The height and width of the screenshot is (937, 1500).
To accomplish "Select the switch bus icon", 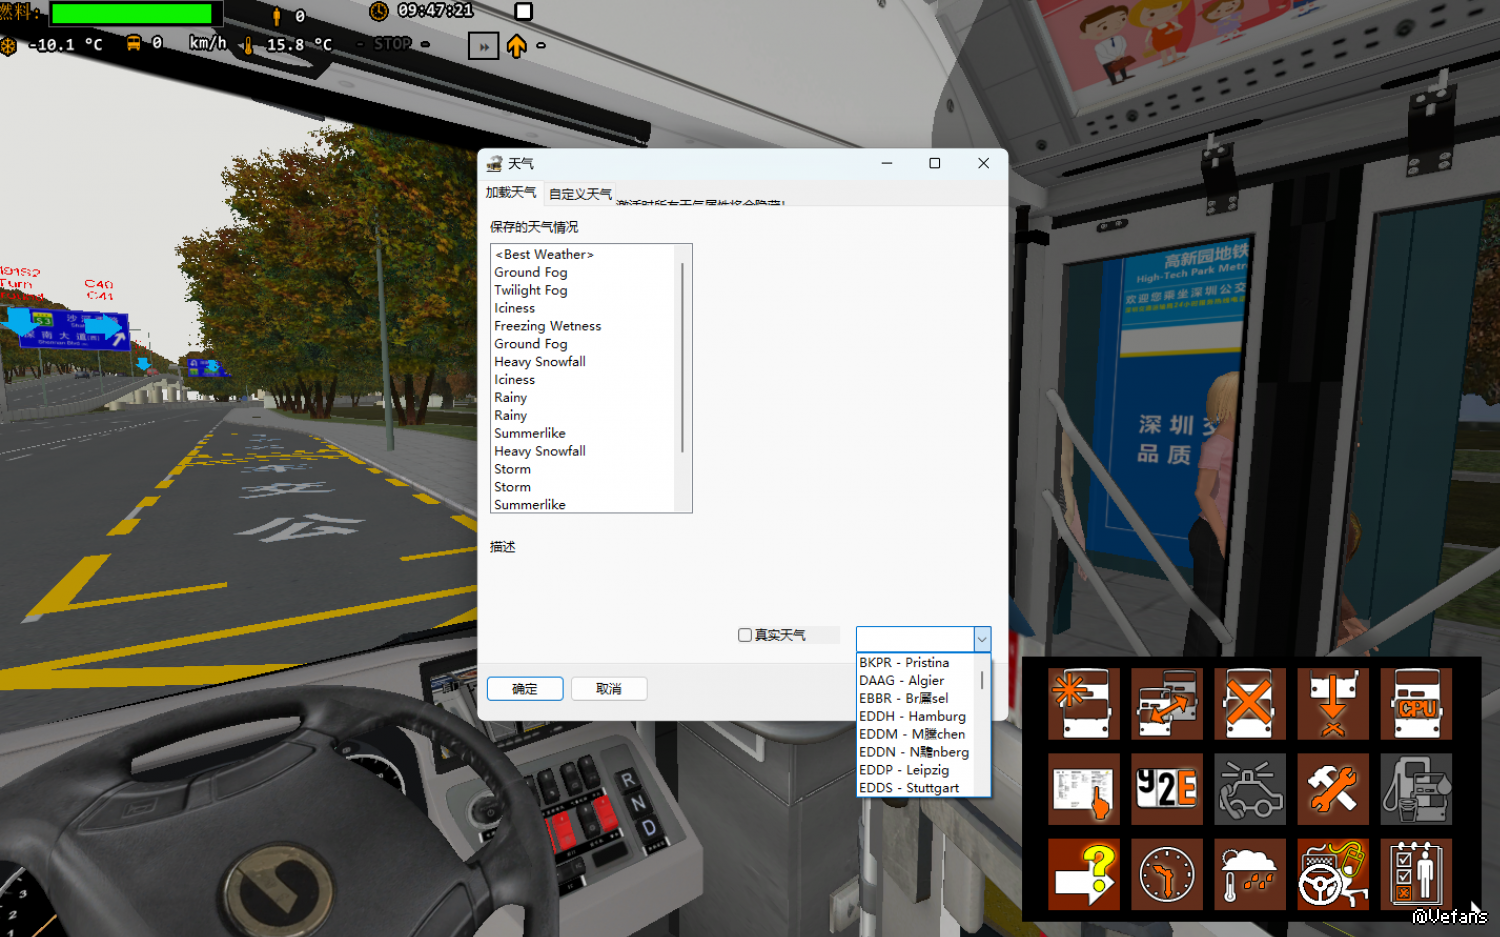I will 1166,704.
